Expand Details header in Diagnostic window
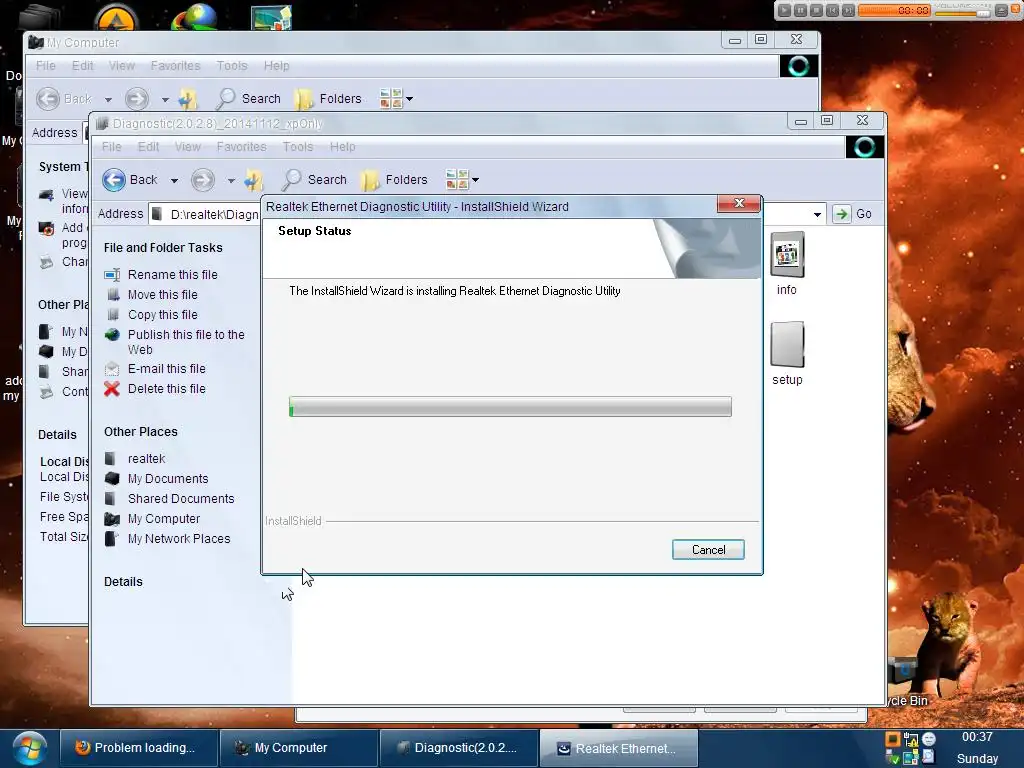1024x768 pixels. click(123, 582)
